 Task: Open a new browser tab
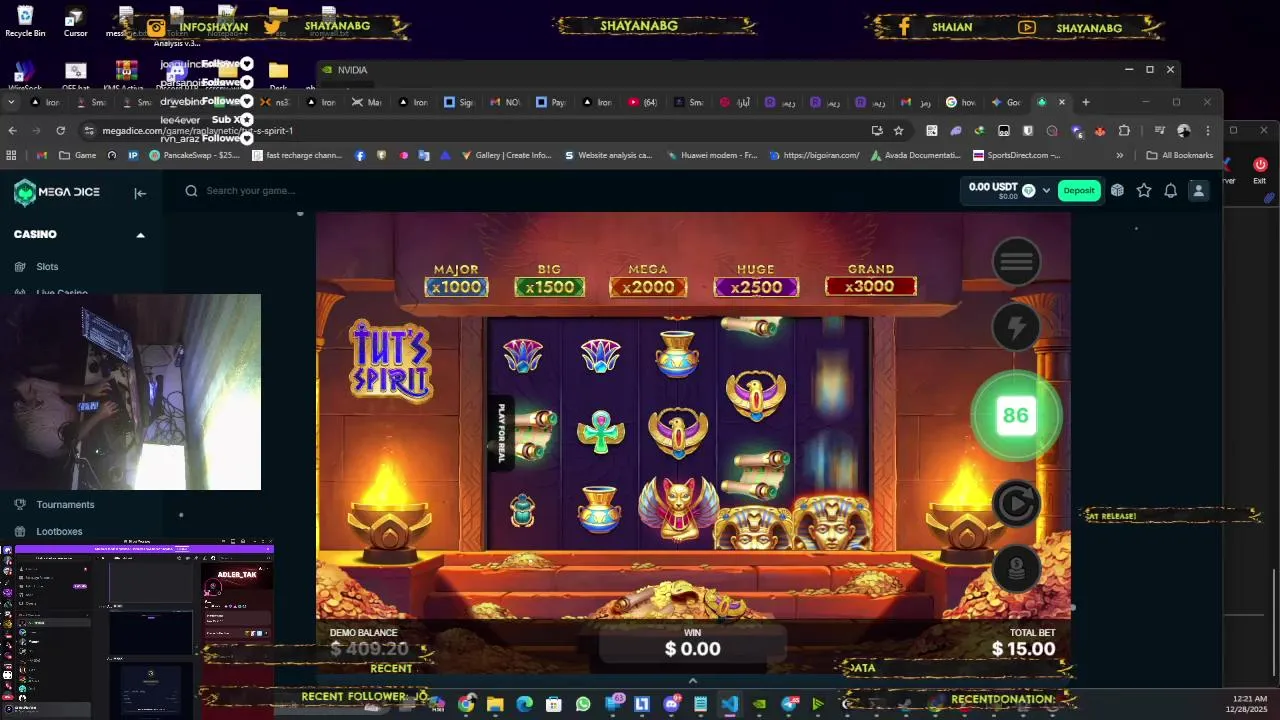coord(1086,102)
